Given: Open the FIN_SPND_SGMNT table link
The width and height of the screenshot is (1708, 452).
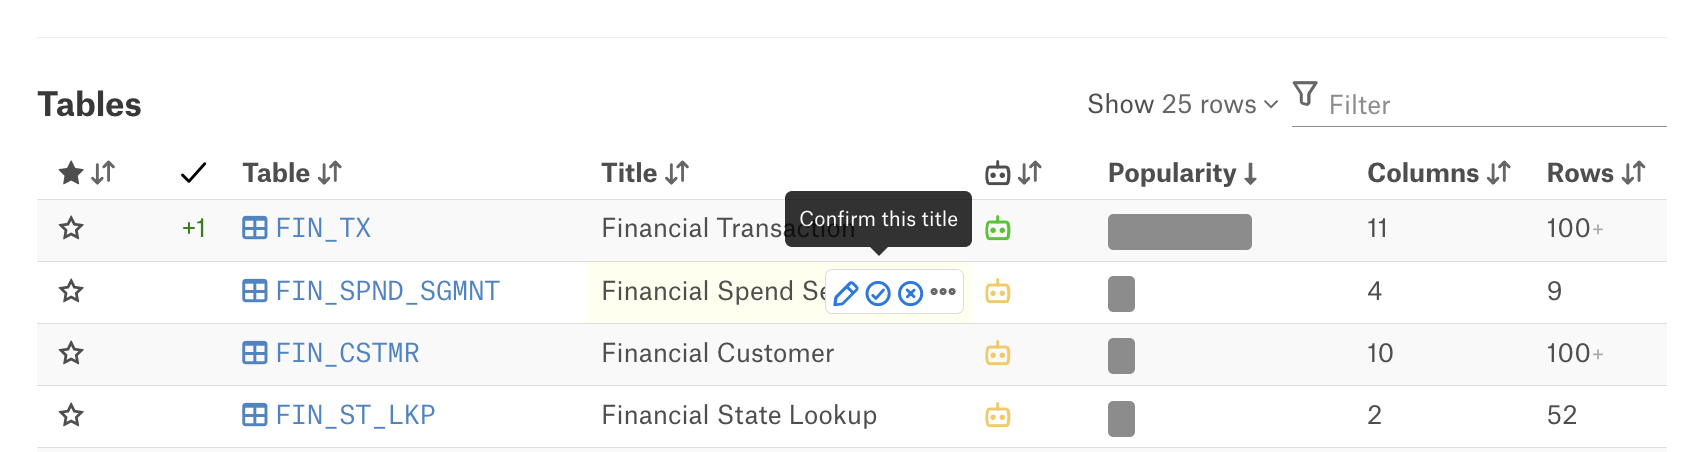Looking at the screenshot, I should [x=387, y=291].
